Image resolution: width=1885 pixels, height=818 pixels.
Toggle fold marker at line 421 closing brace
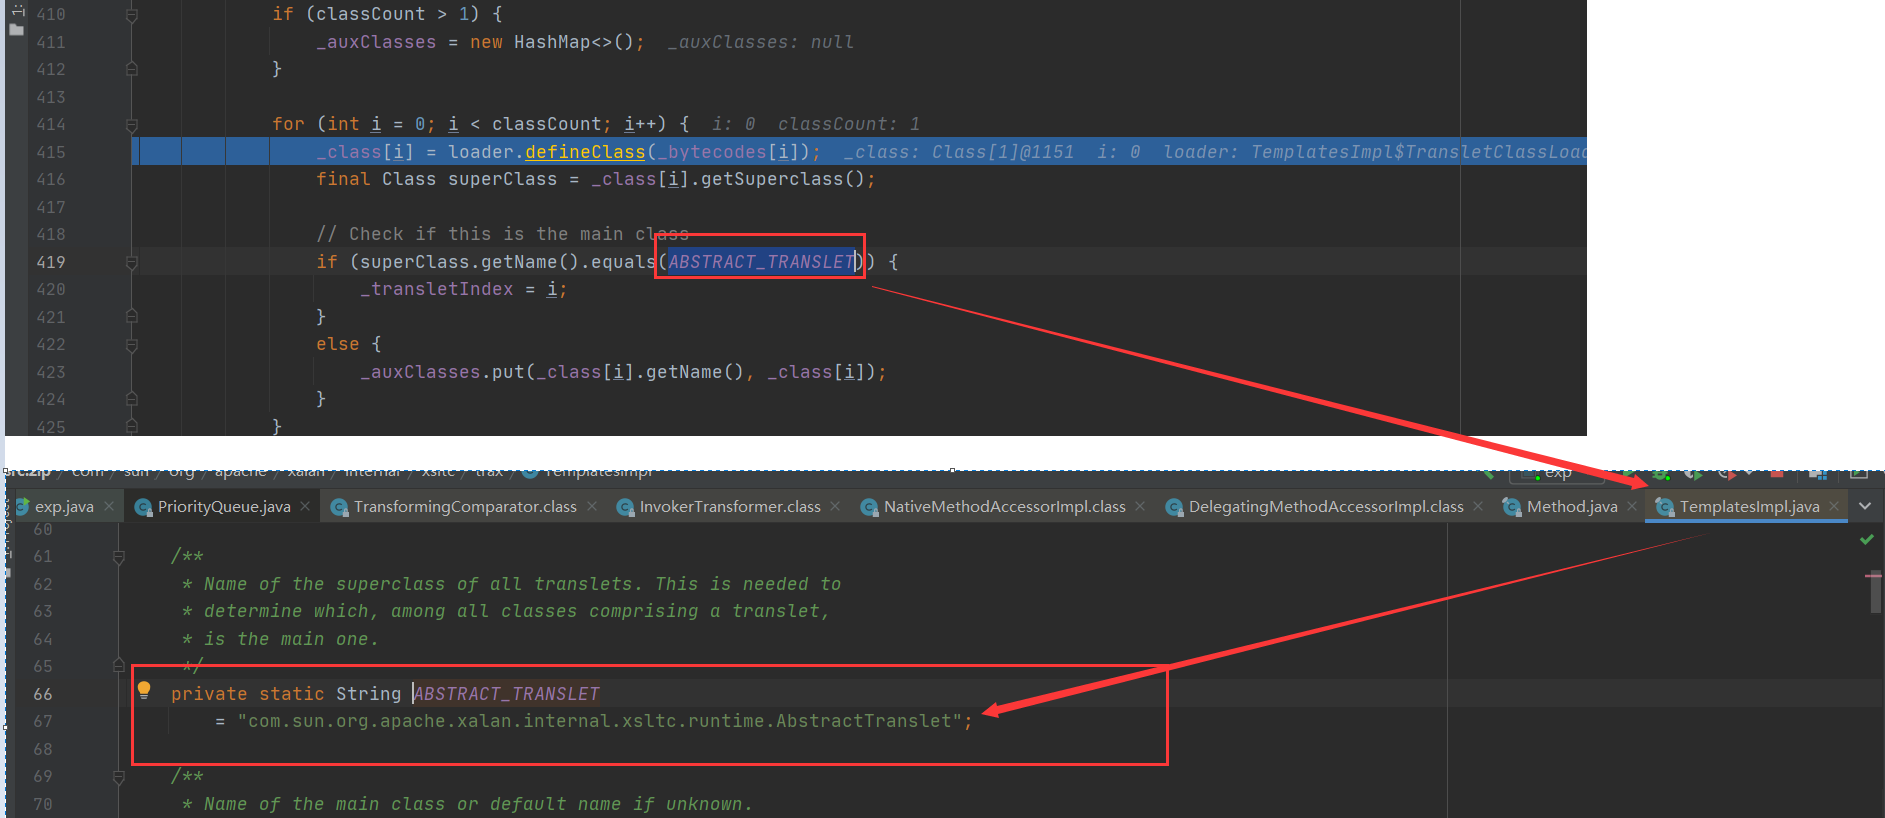point(132,316)
